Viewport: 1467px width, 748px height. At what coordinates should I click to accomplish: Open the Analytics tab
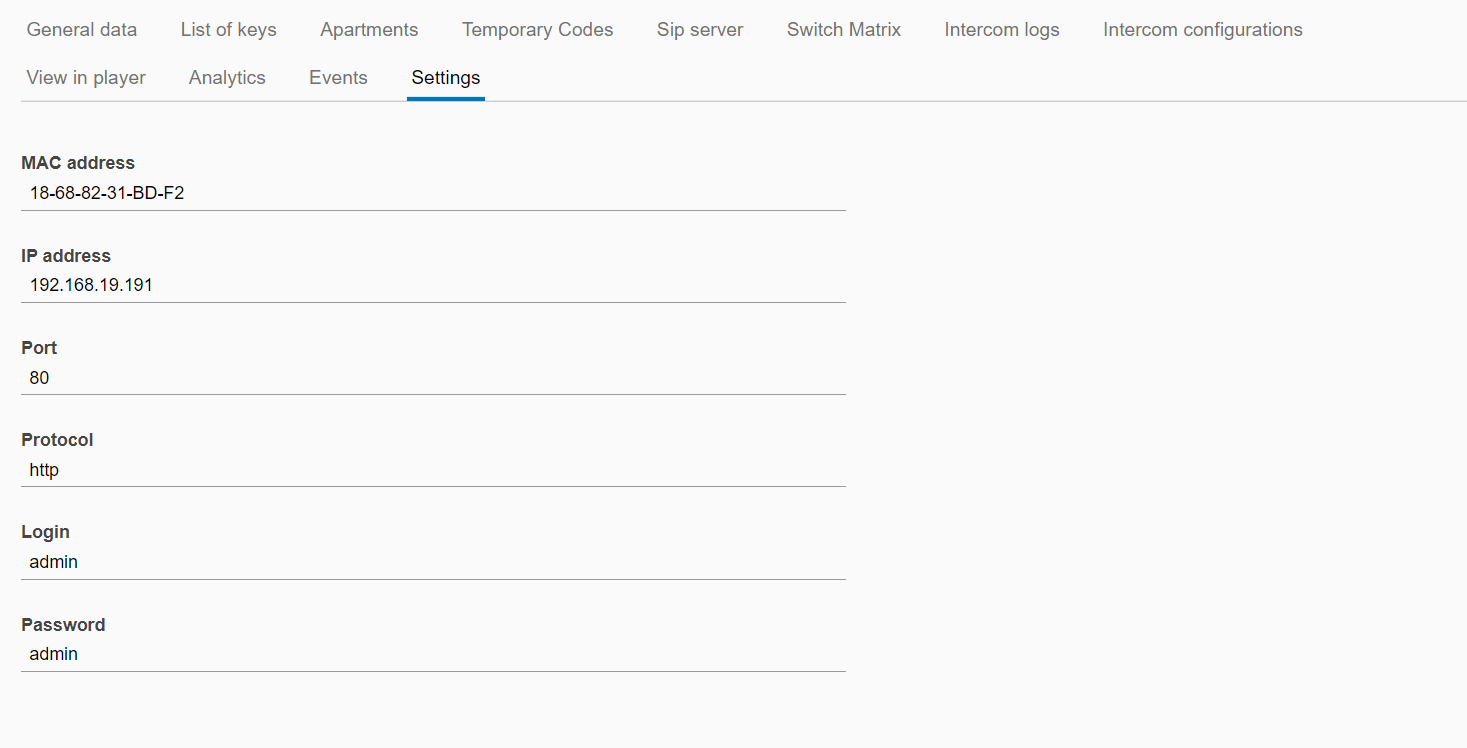pyautogui.click(x=227, y=78)
